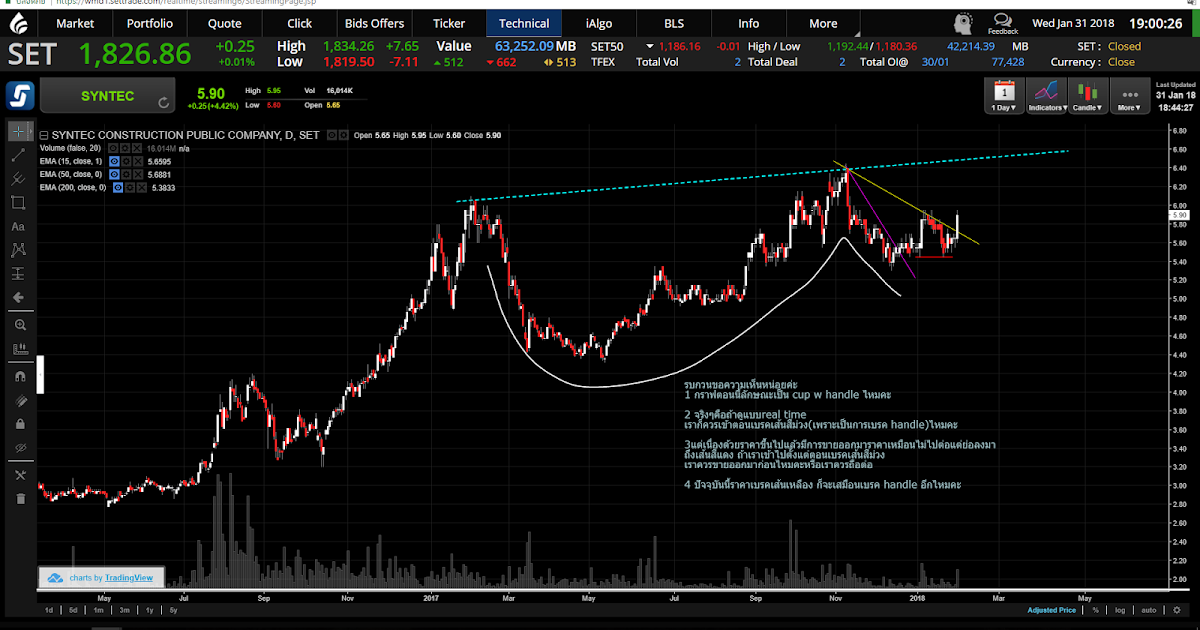Screen dimensions: 1200x630
Task: Activate the zoom-in magnifier tool
Action: [20, 324]
